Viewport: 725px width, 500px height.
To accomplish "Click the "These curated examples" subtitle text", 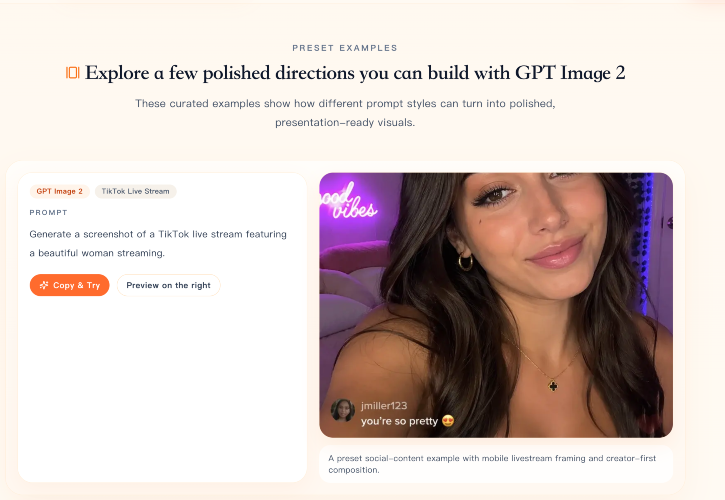I will coord(345,112).
